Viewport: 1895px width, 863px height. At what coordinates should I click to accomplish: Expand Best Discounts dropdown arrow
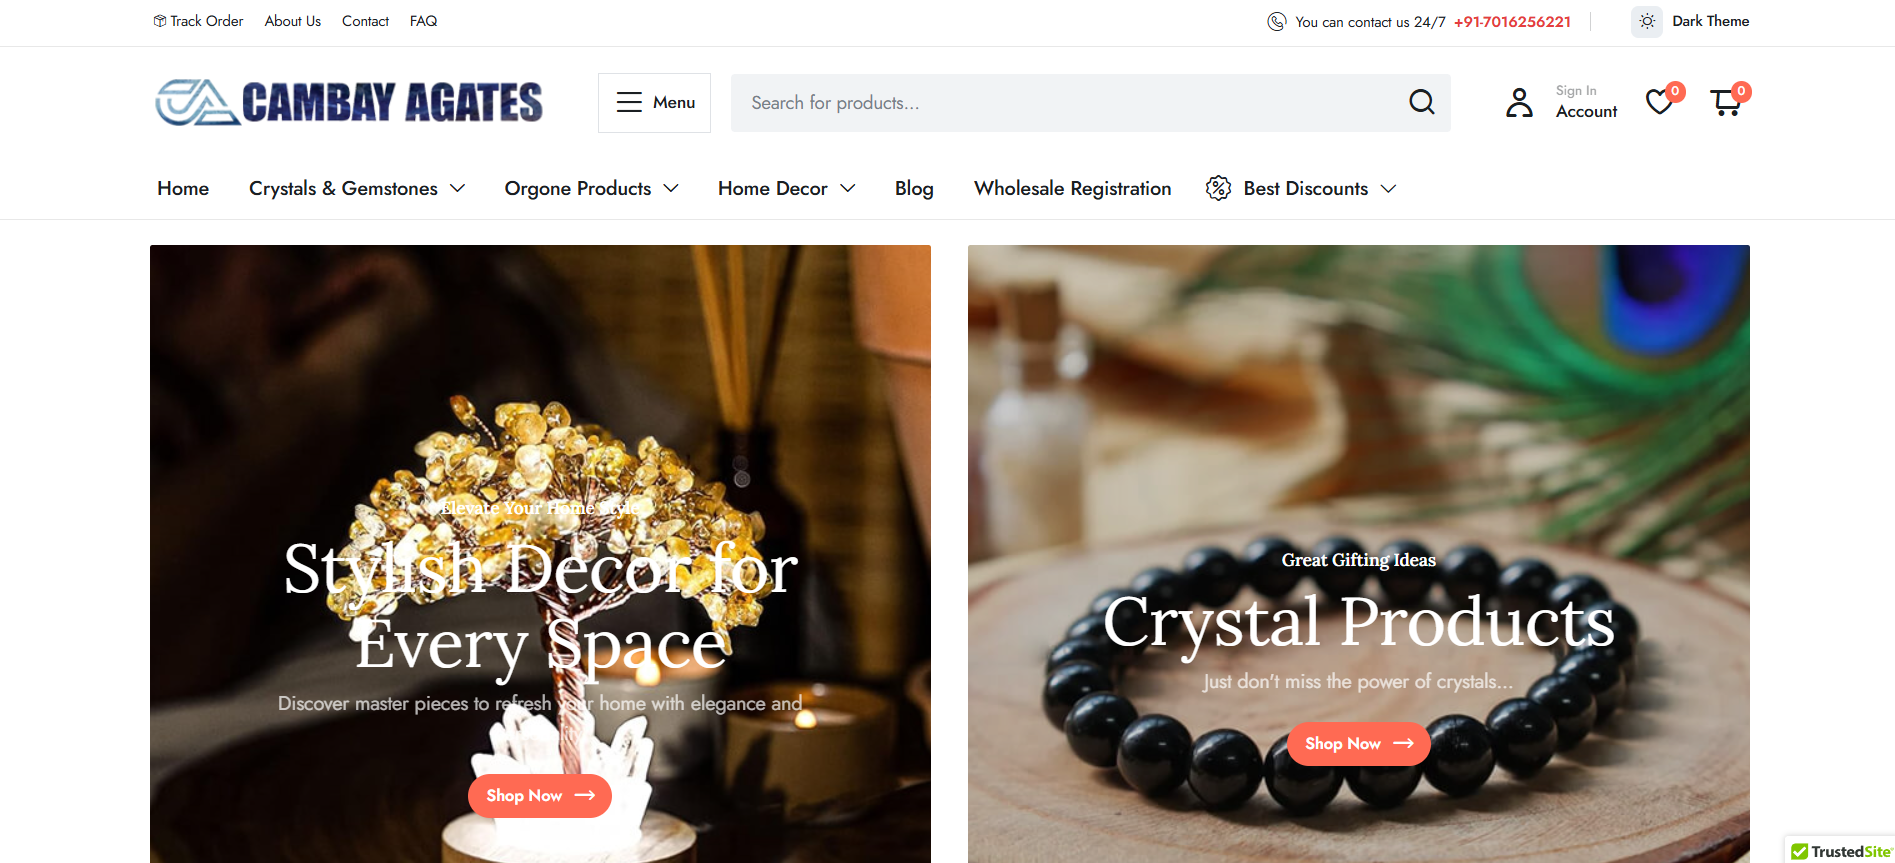[1388, 189]
